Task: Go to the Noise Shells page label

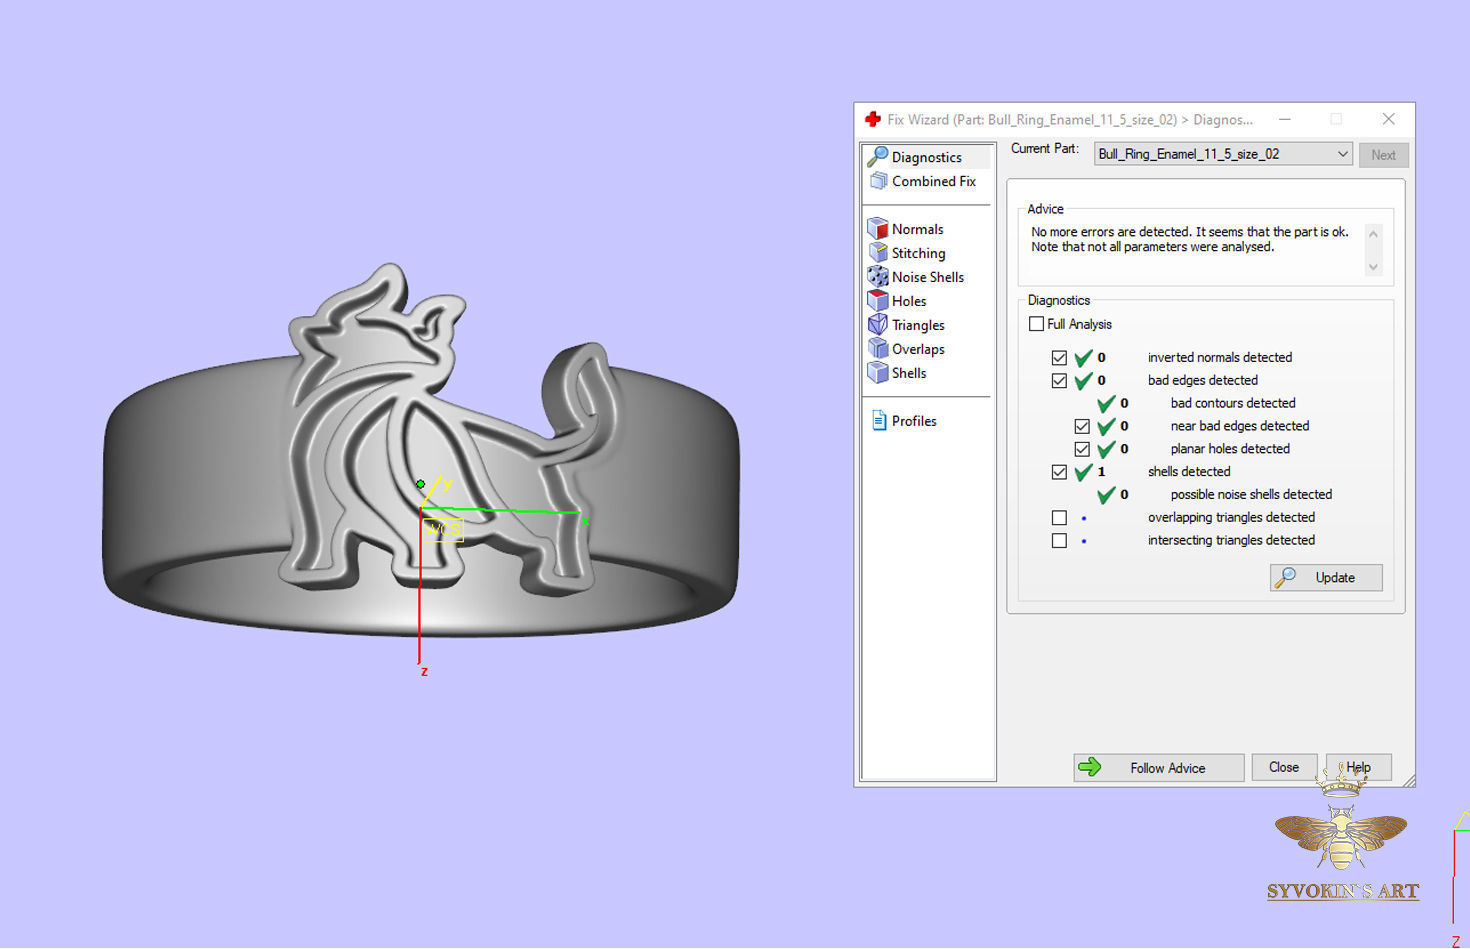Action: point(928,277)
